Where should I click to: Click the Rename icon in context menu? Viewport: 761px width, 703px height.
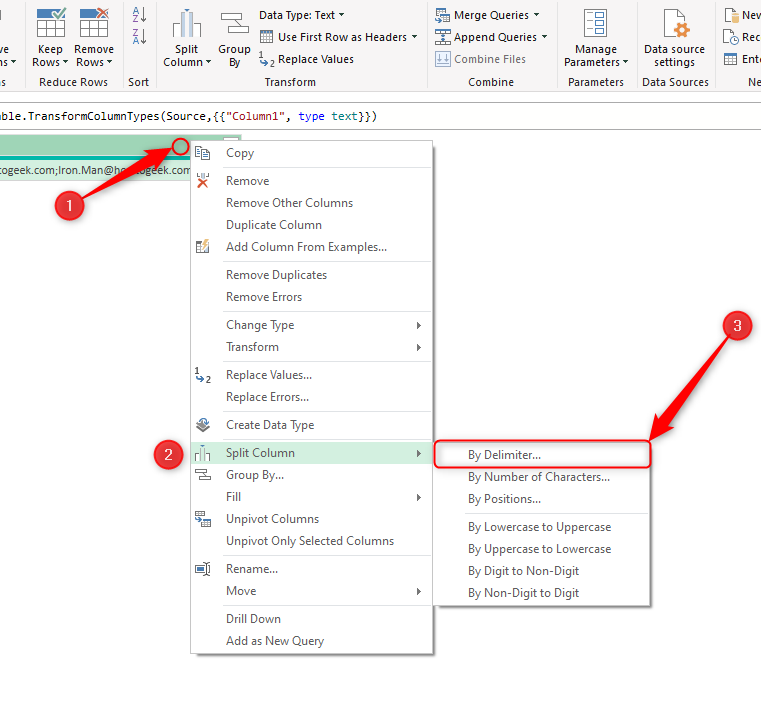point(202,569)
